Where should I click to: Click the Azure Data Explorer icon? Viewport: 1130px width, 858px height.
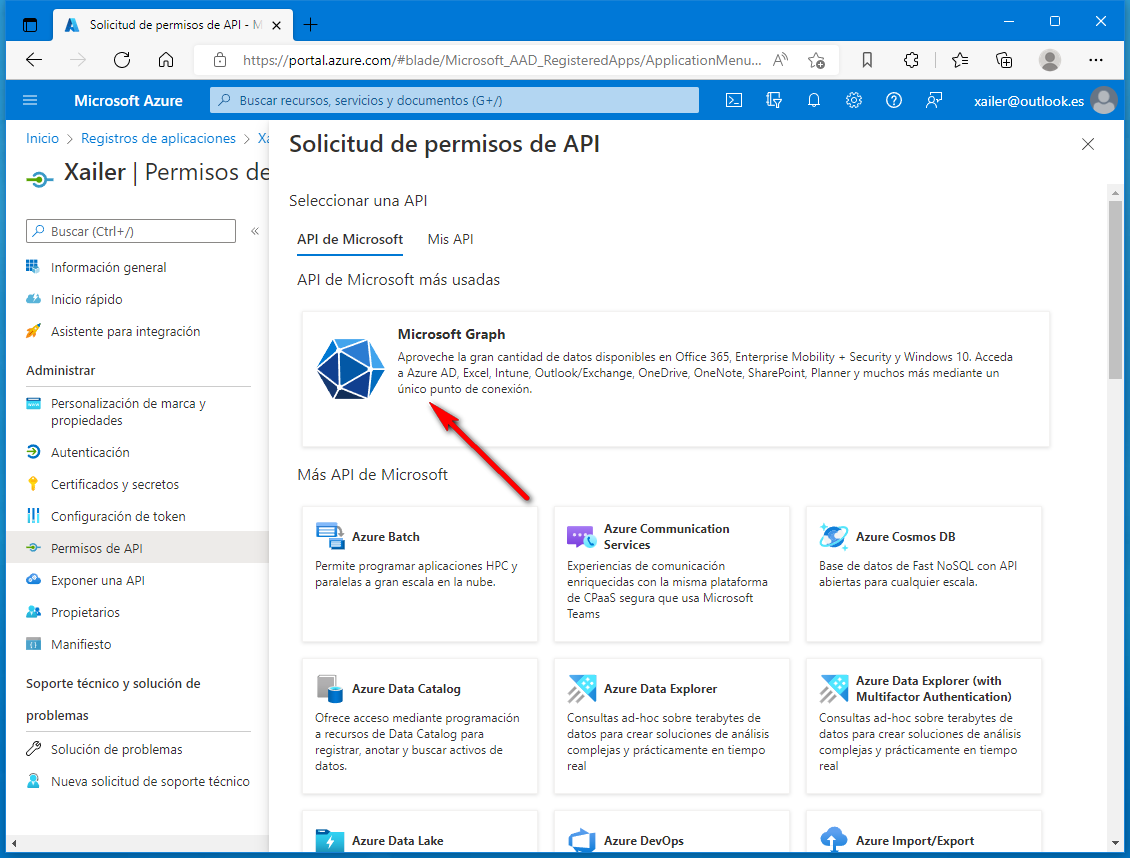582,688
